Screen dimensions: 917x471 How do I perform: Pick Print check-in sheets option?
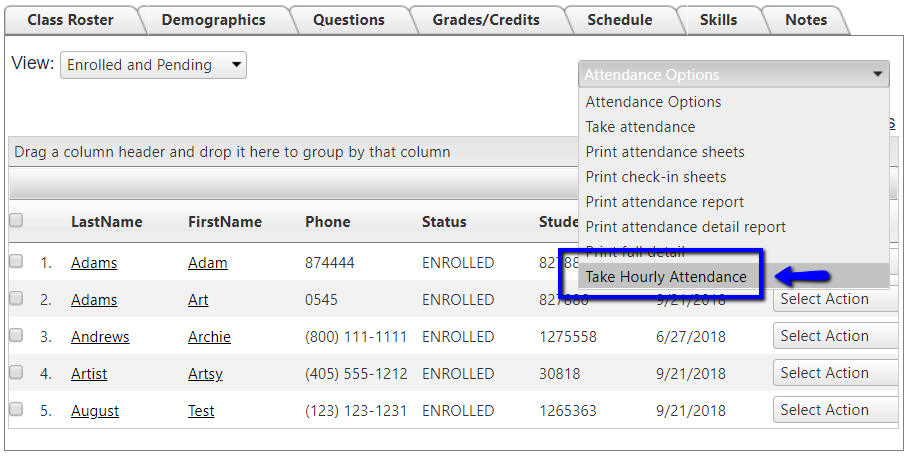tap(656, 177)
